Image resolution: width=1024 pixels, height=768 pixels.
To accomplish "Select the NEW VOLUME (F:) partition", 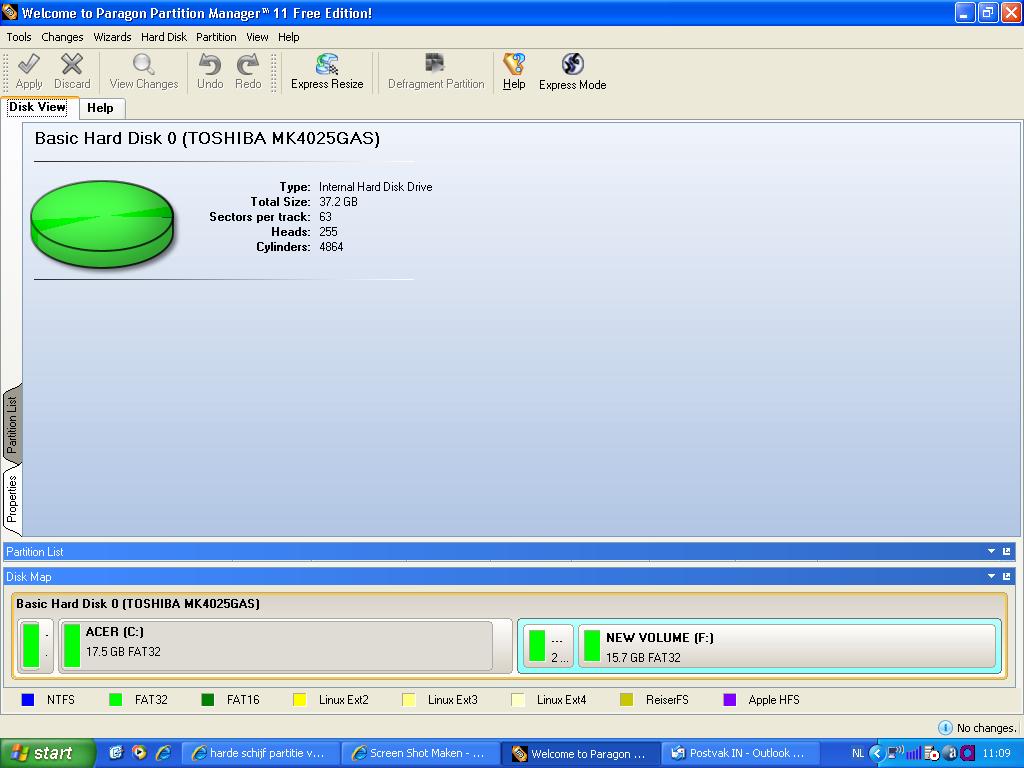I will 787,647.
